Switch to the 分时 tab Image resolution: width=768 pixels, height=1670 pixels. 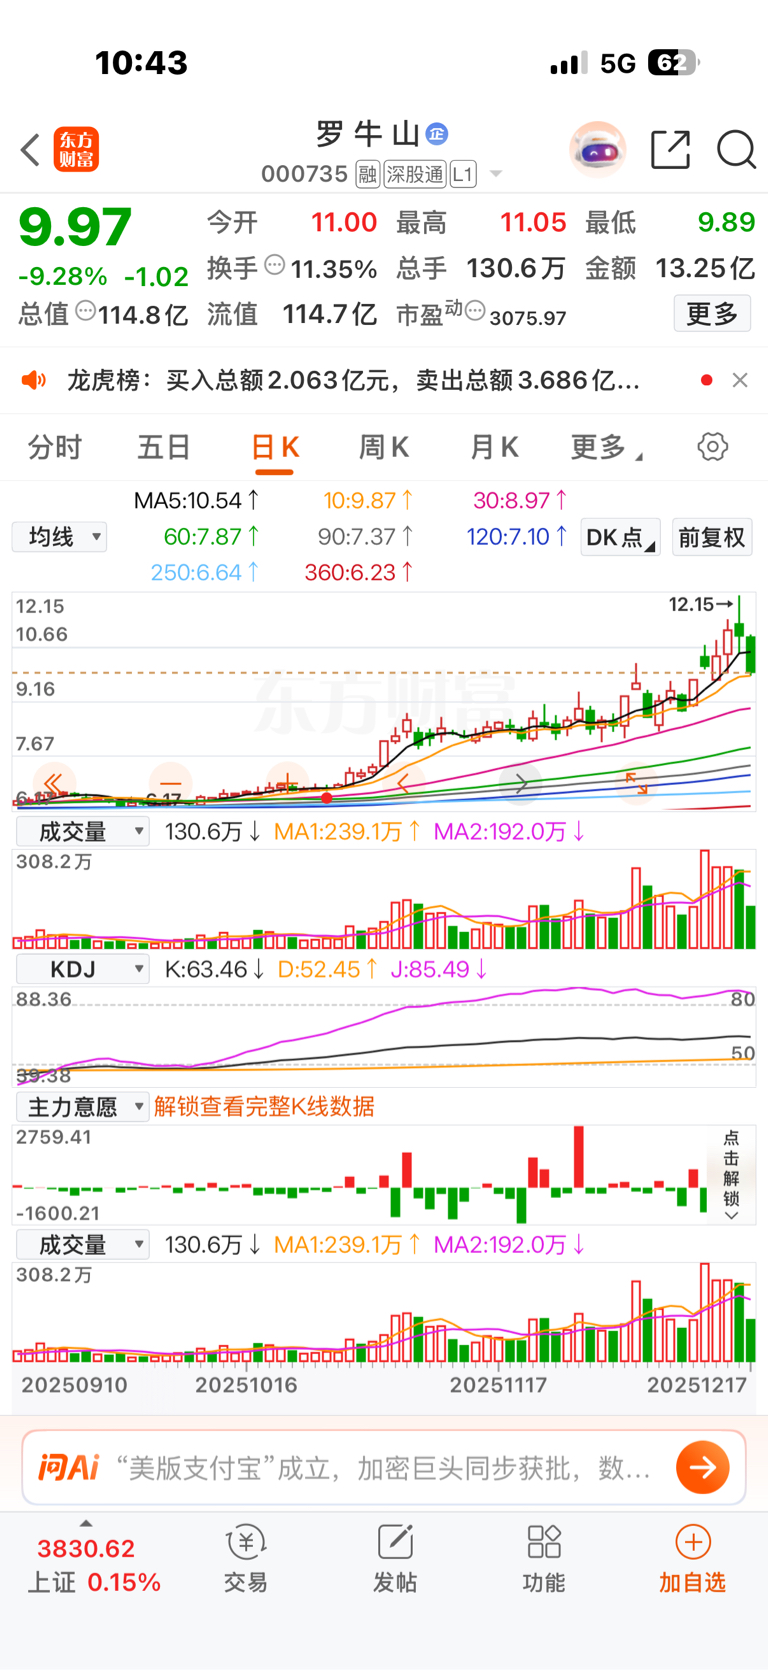pyautogui.click(x=55, y=447)
